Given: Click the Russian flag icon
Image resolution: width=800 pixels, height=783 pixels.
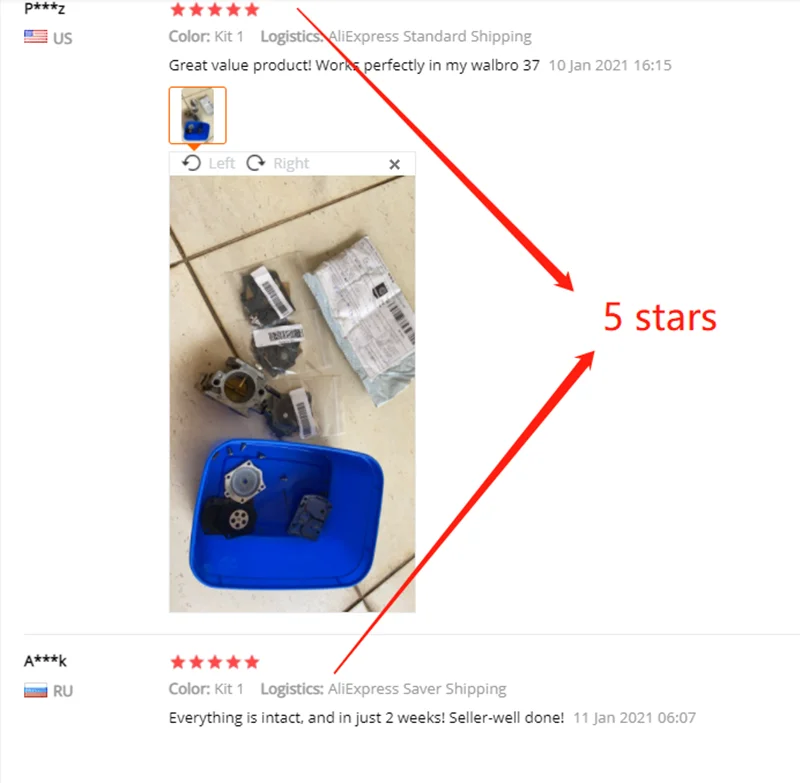Looking at the screenshot, I should click(36, 691).
